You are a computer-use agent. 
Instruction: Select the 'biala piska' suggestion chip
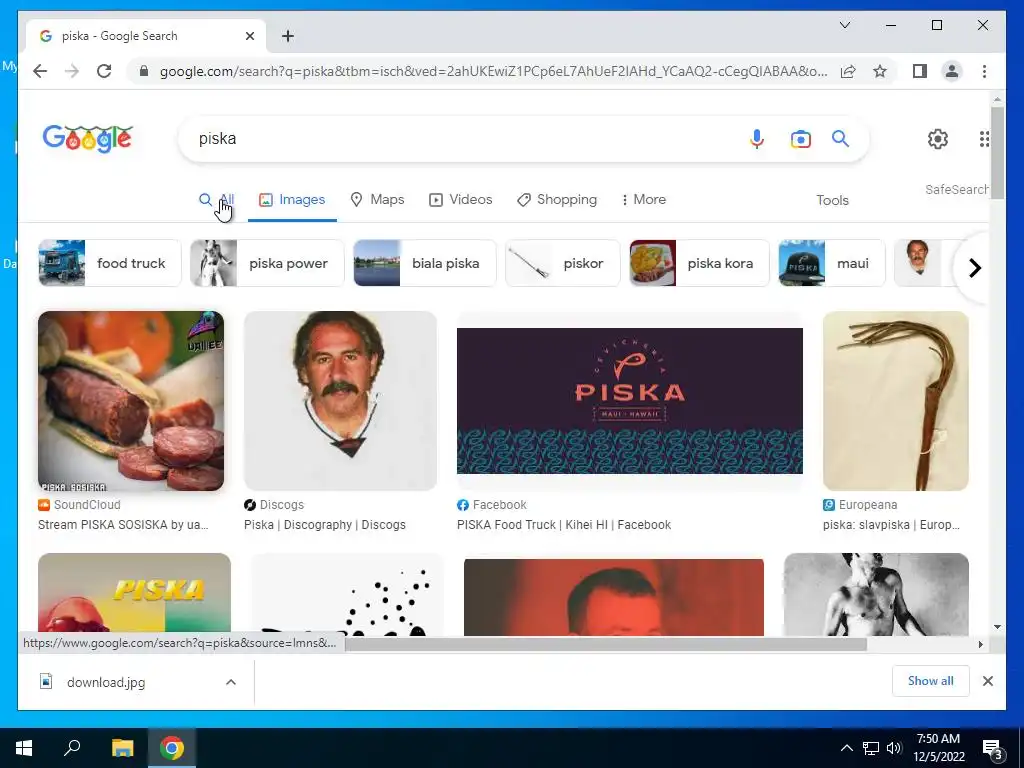(424, 263)
